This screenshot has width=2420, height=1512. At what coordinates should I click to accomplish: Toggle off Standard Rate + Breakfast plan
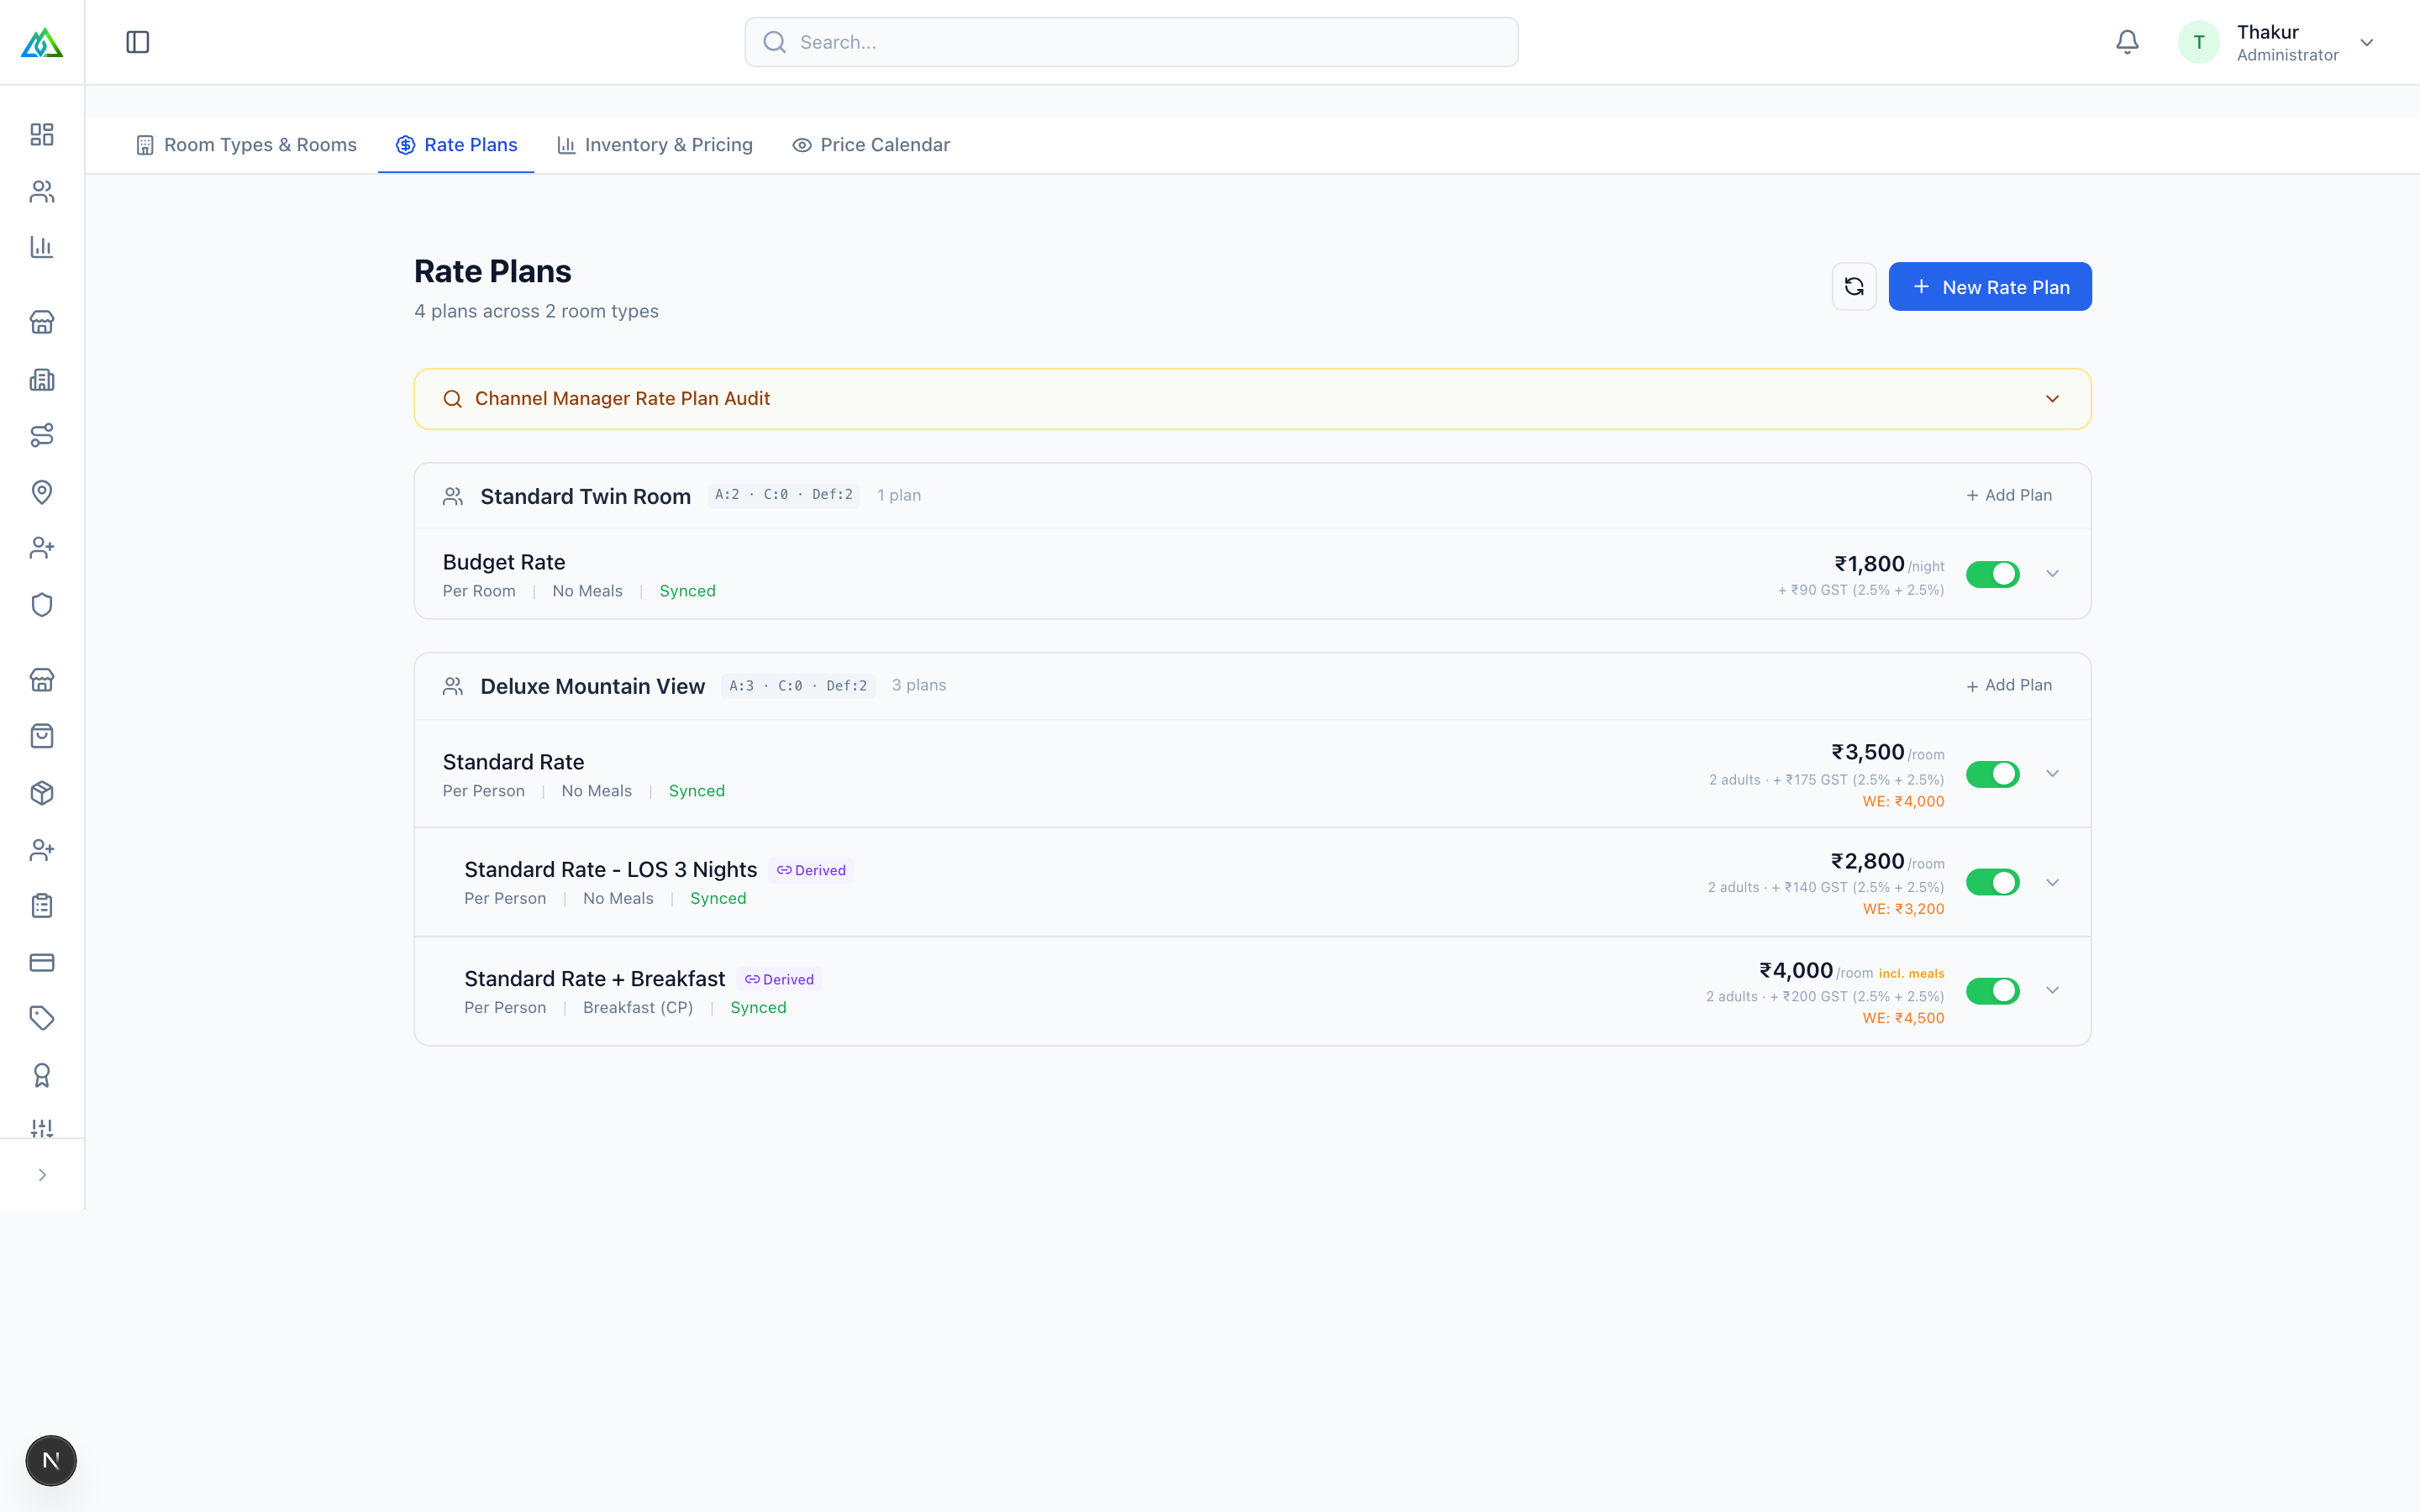tap(1992, 991)
